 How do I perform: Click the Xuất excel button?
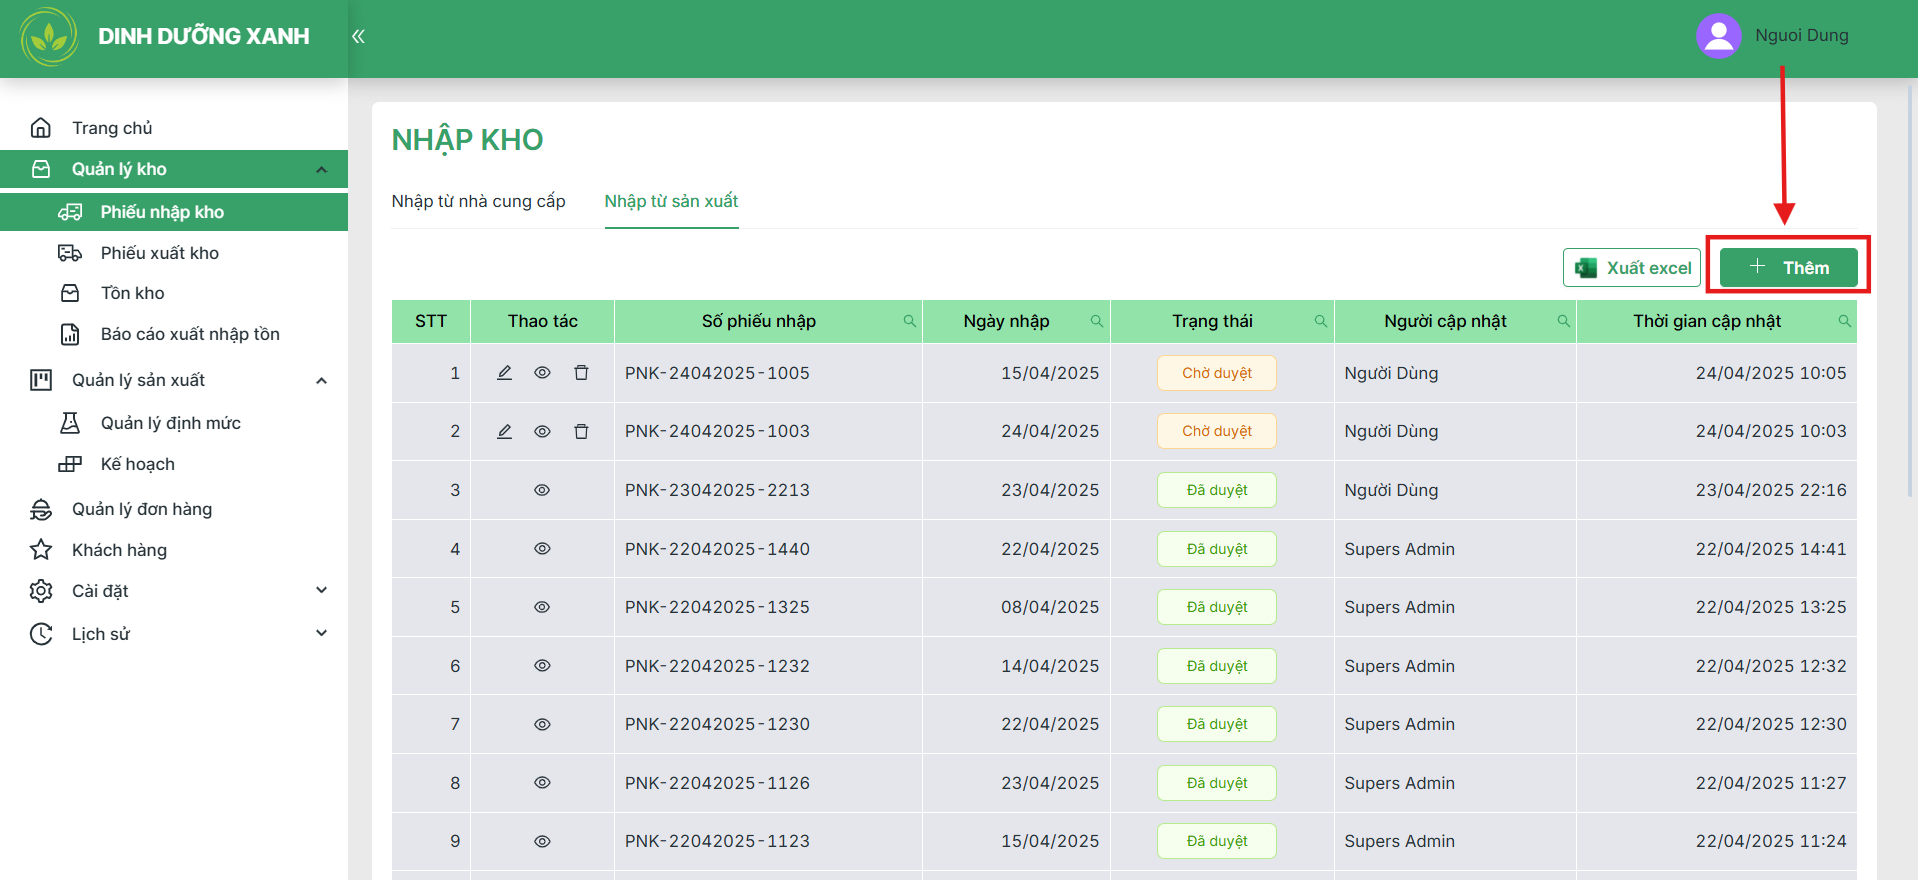click(x=1632, y=268)
